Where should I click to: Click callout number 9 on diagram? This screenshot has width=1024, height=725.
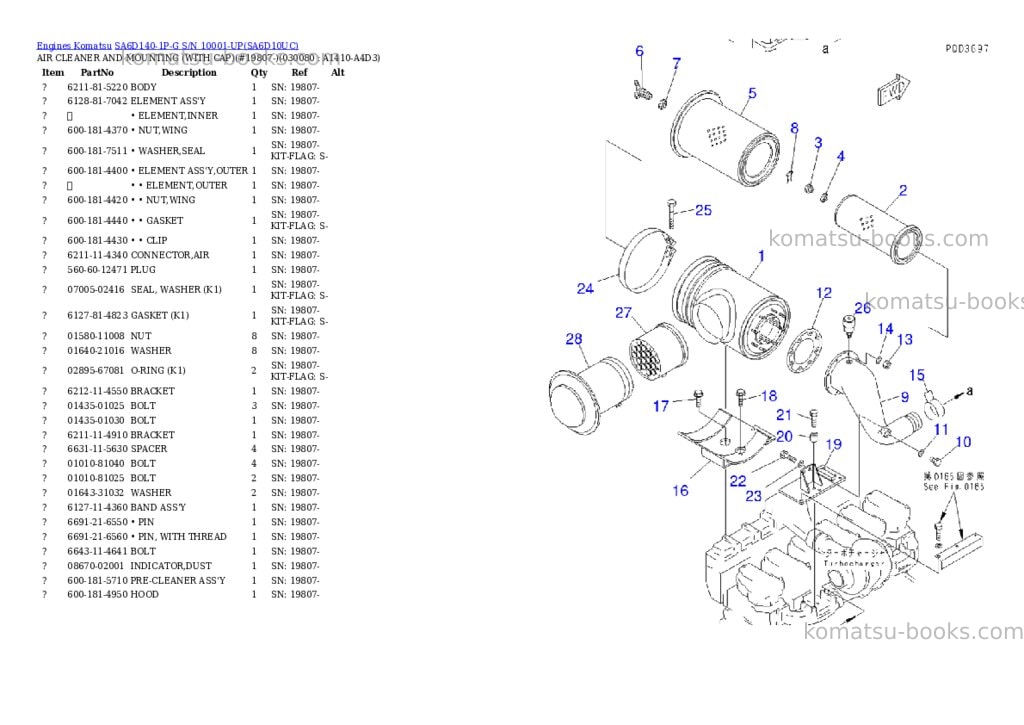coord(904,396)
